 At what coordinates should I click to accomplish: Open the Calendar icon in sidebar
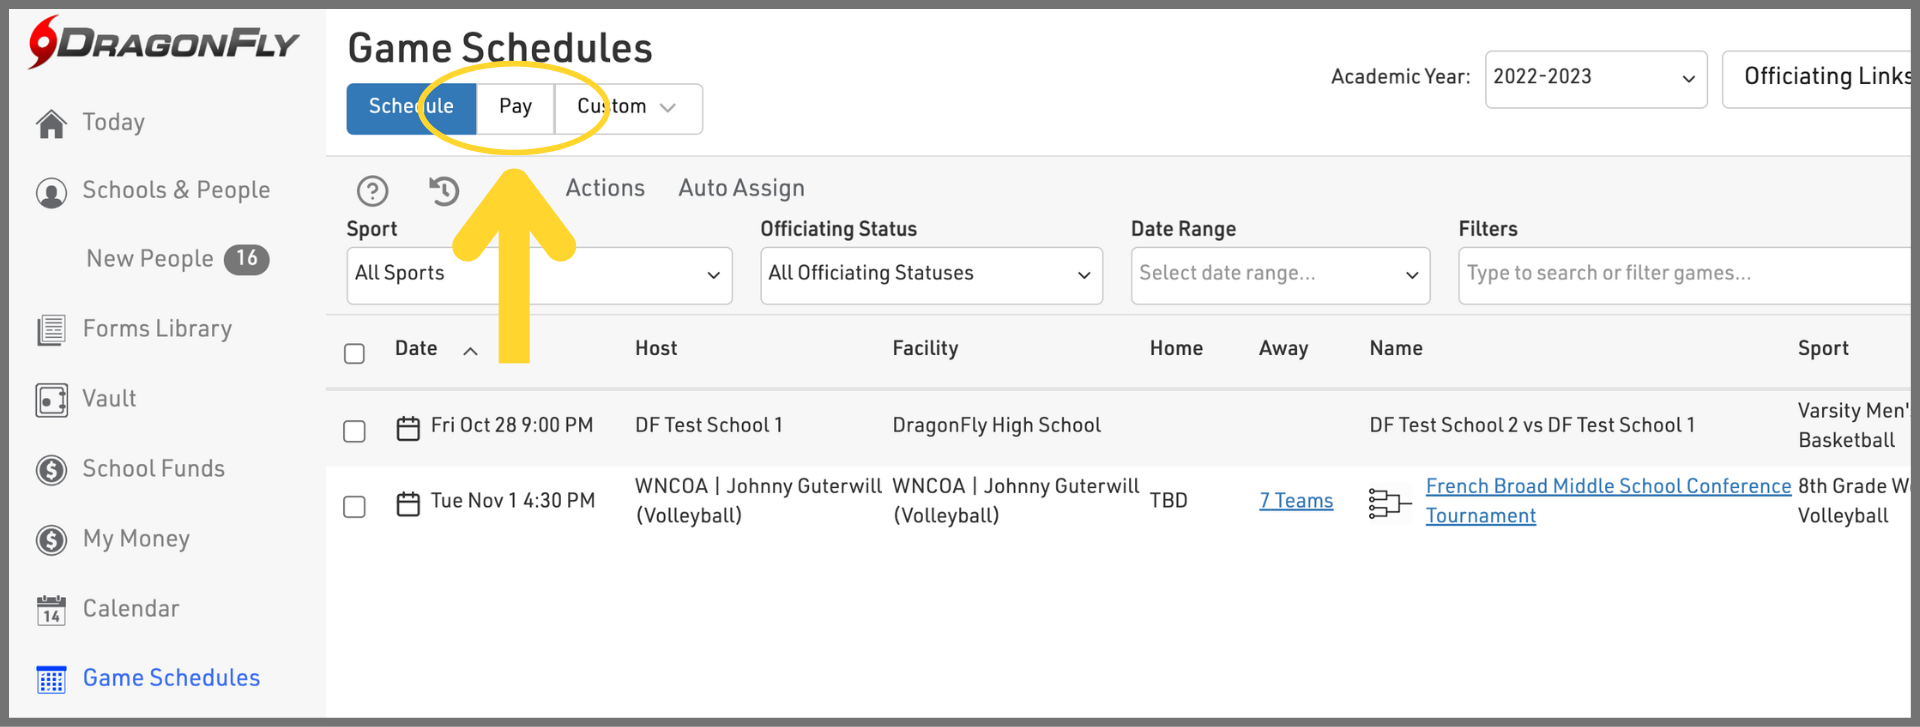pos(51,609)
